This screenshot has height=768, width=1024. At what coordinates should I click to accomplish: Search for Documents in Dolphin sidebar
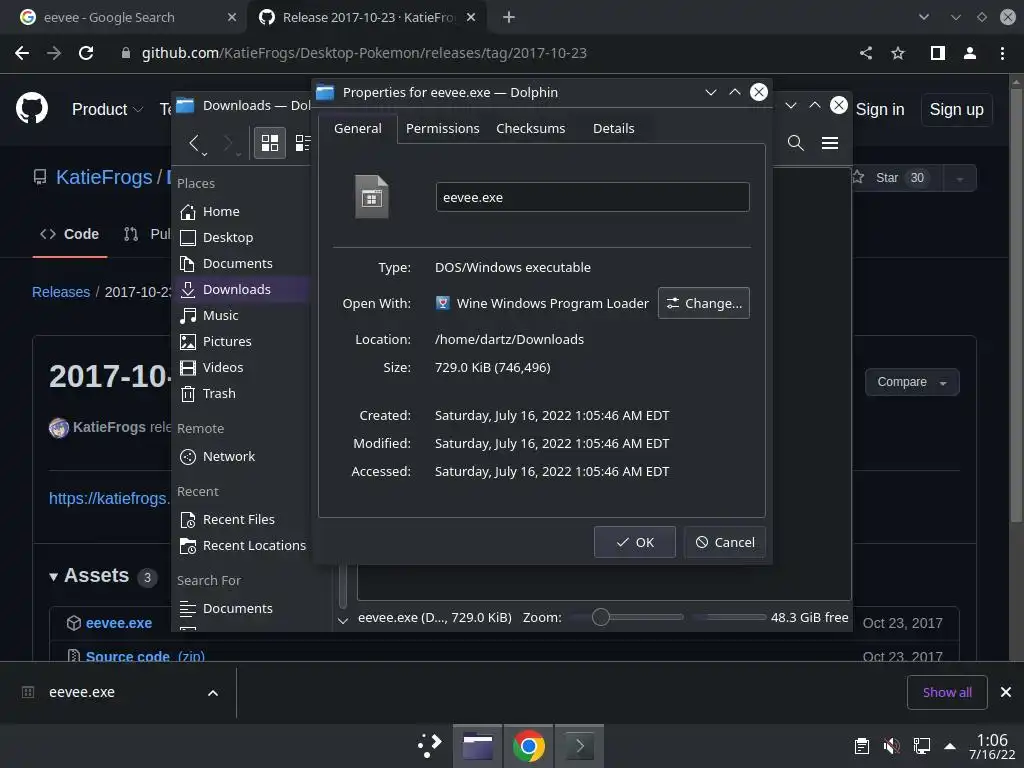click(x=240, y=609)
